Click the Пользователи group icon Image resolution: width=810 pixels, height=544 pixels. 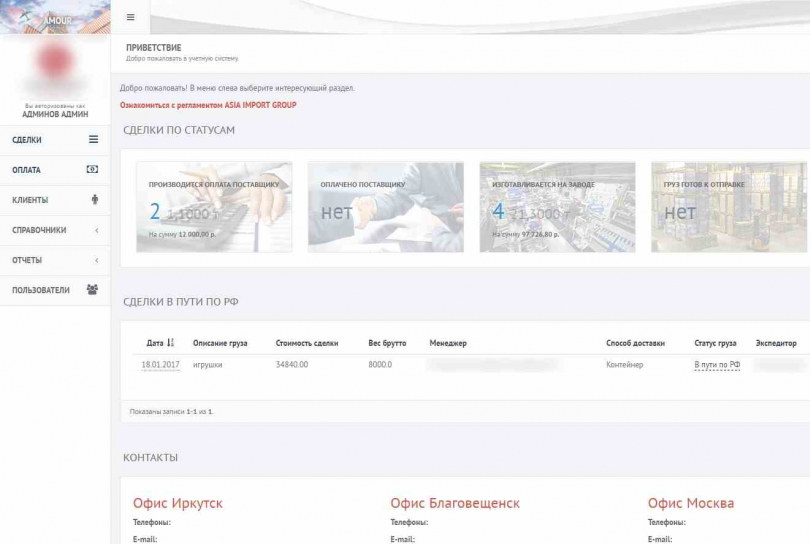92,290
